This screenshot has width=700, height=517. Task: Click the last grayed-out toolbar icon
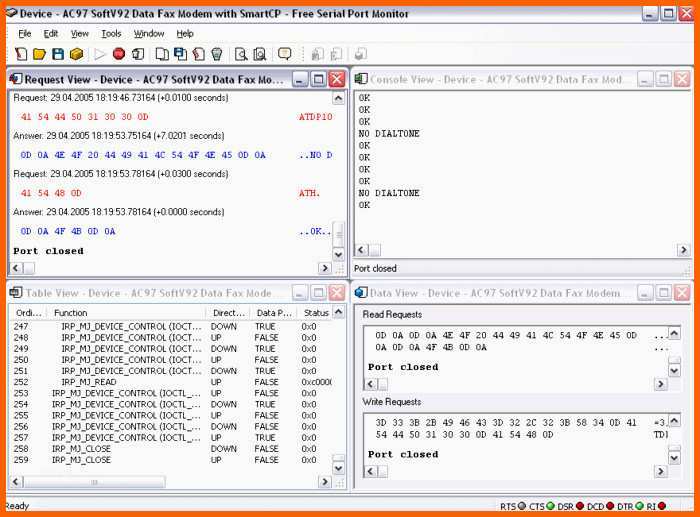click(360, 54)
